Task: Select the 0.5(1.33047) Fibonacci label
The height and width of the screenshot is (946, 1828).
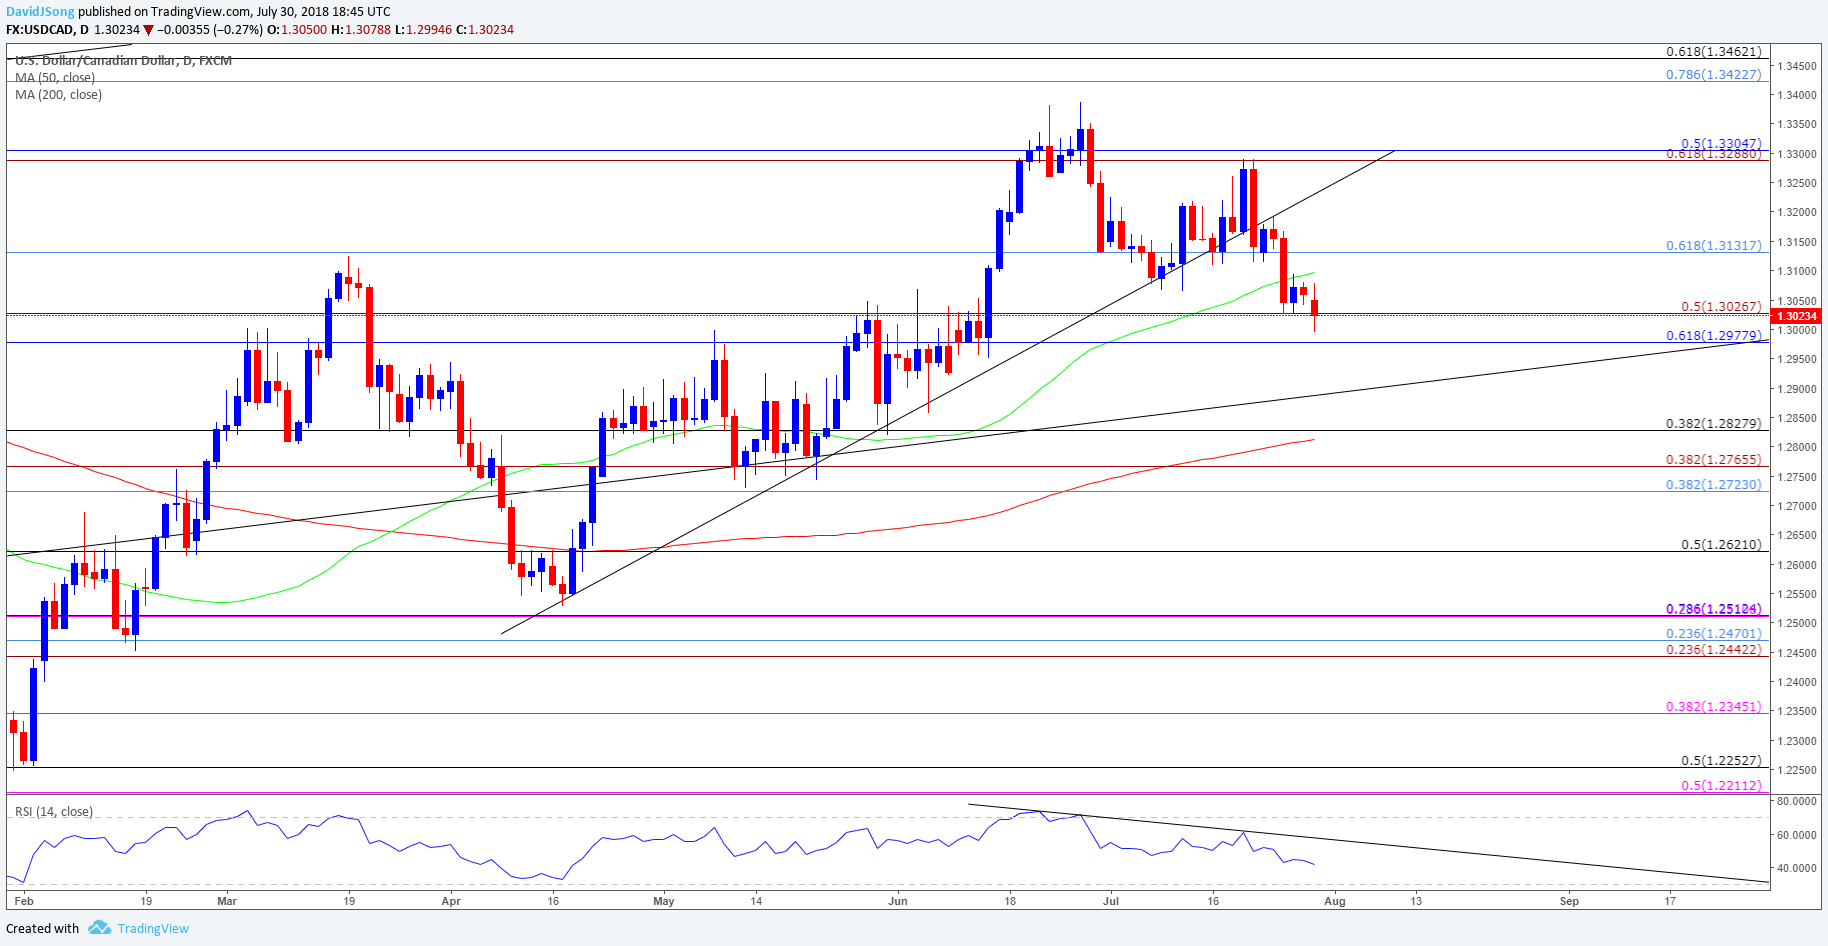Action: point(1721,144)
